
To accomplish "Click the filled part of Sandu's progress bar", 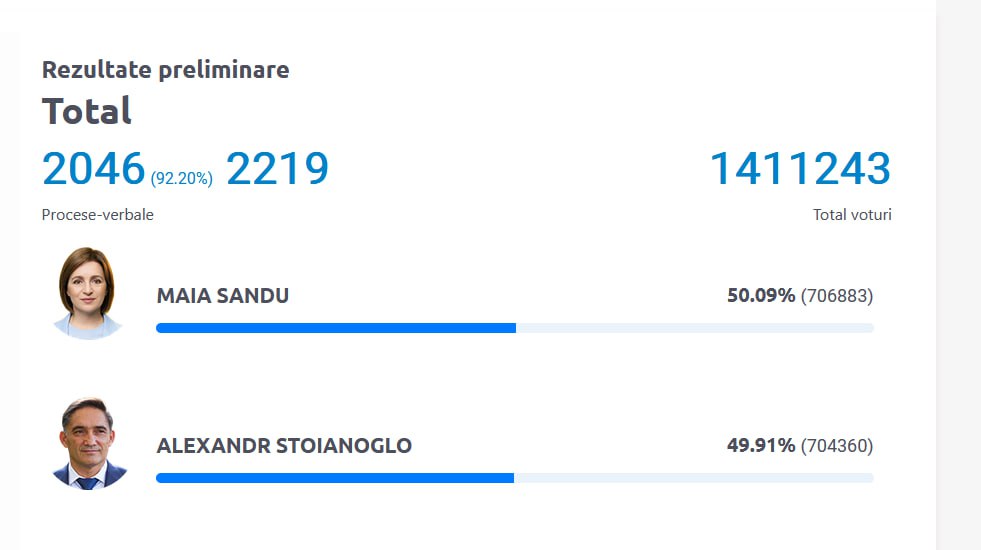I will [x=335, y=328].
